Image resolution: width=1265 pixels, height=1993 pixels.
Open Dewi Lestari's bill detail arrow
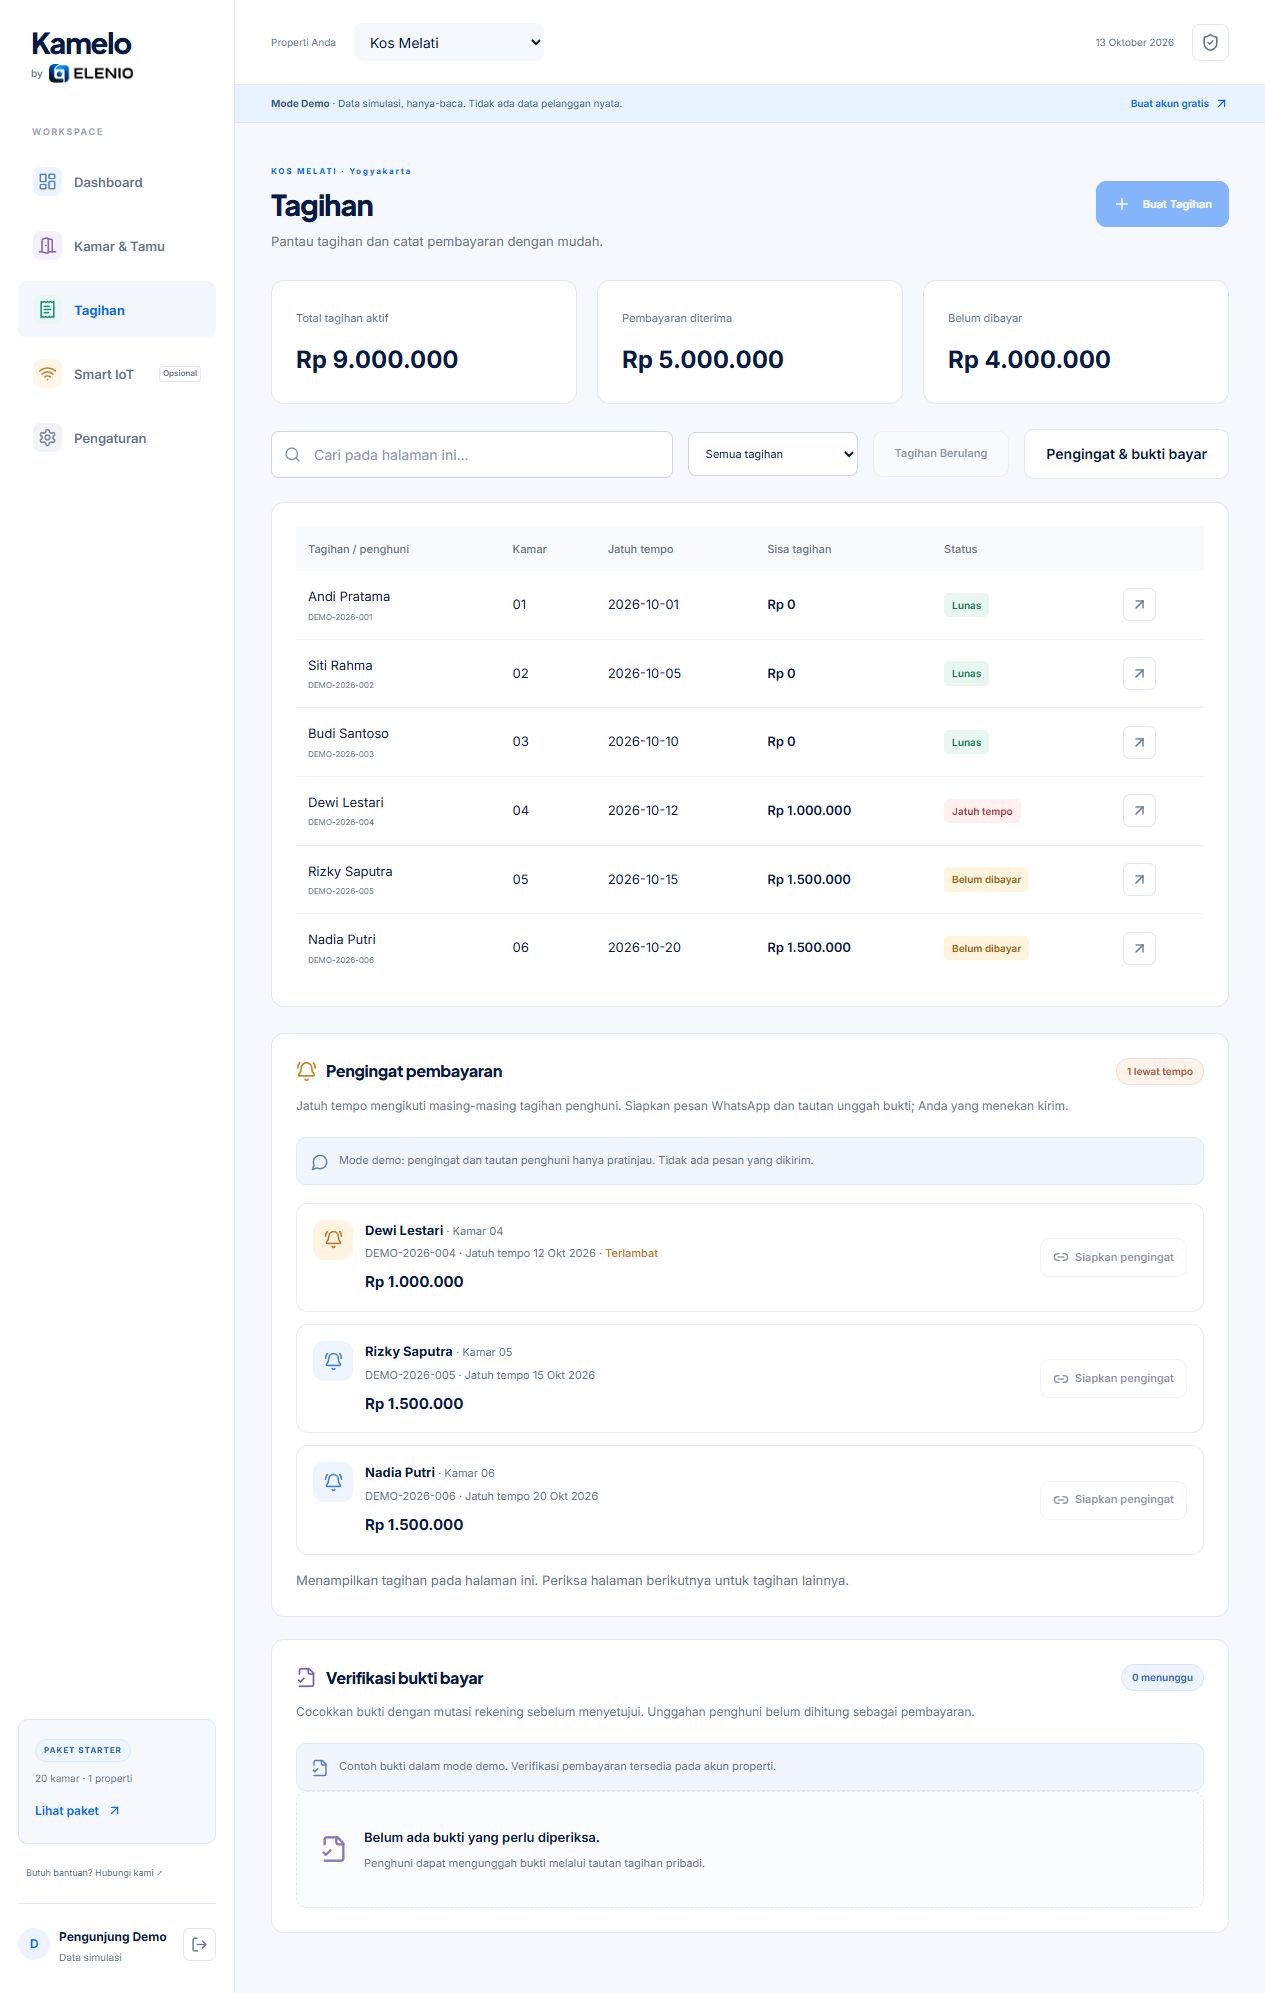point(1139,811)
